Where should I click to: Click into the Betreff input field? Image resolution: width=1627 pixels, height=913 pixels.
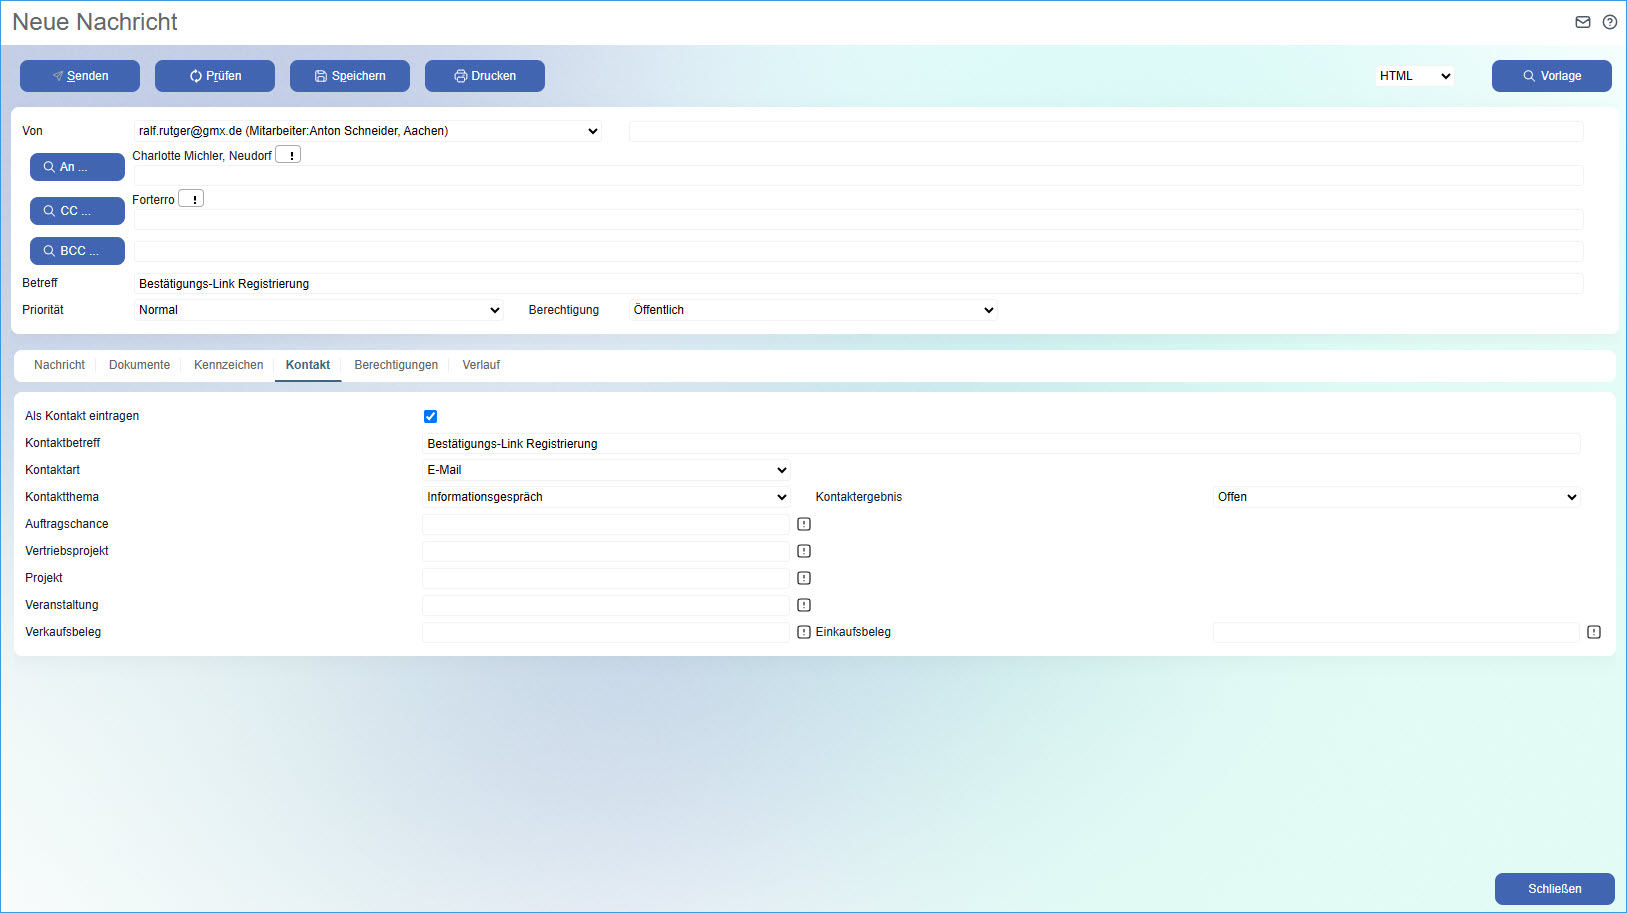pyautogui.click(x=858, y=284)
